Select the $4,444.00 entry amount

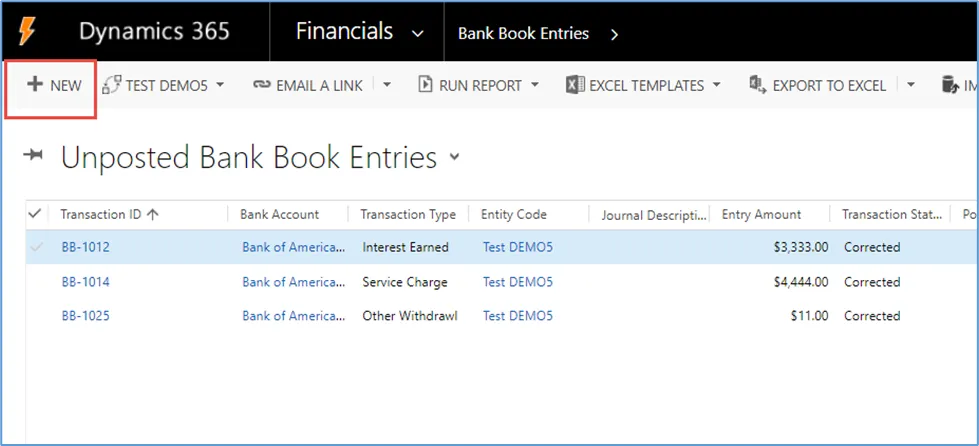(801, 282)
